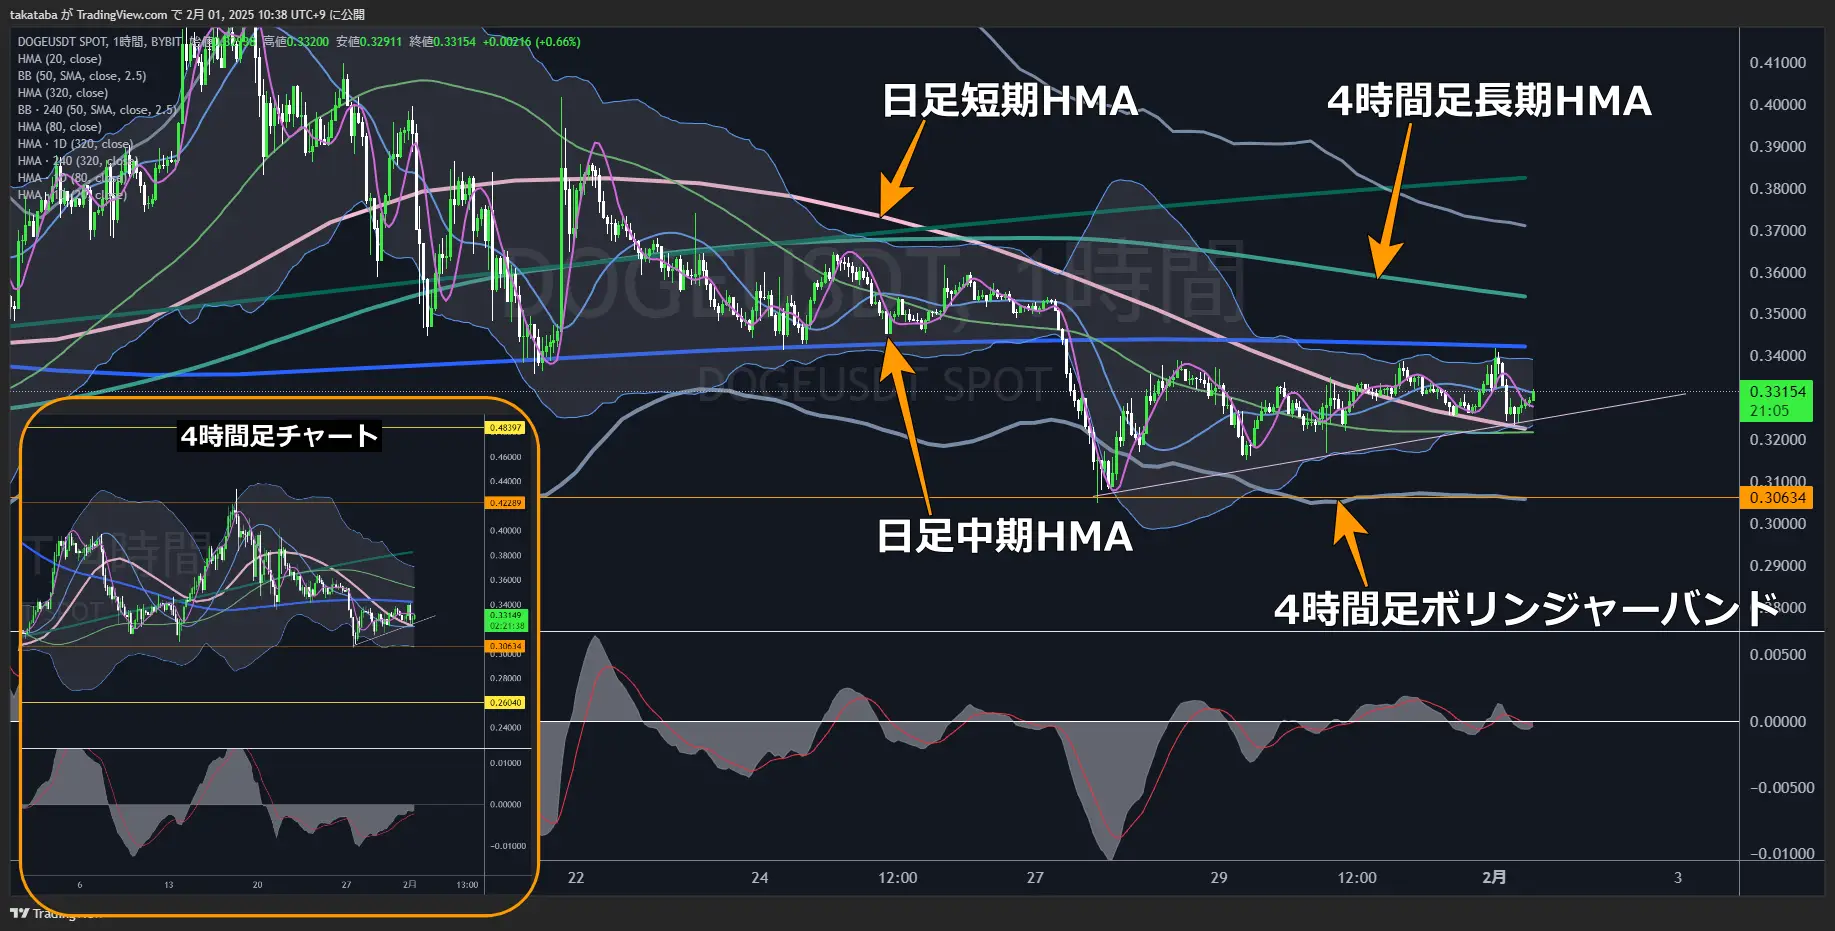Screen dimensions: 1835x931
Task: Click the 0.37000 price axis label
Action: click(1778, 231)
